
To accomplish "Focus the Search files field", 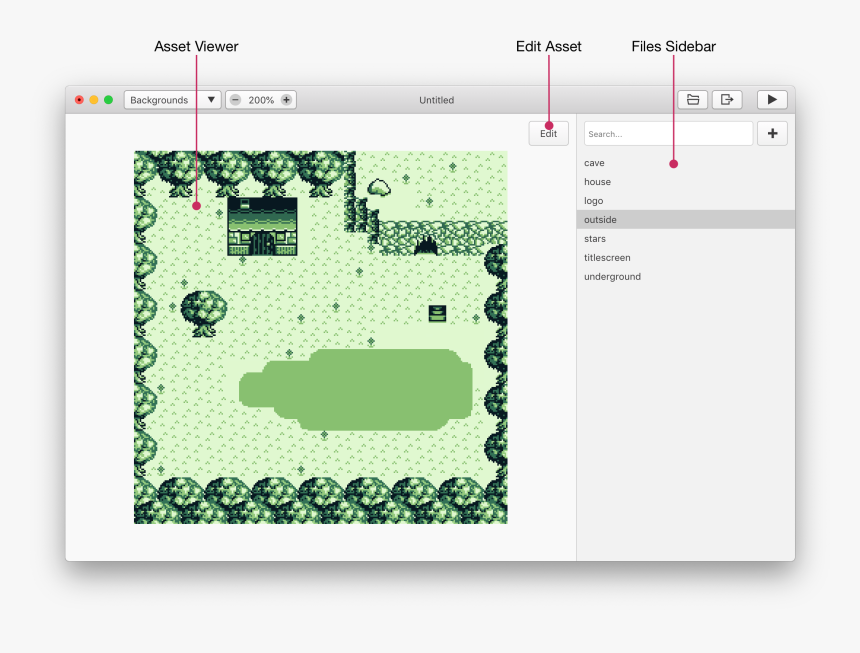I will pyautogui.click(x=668, y=134).
